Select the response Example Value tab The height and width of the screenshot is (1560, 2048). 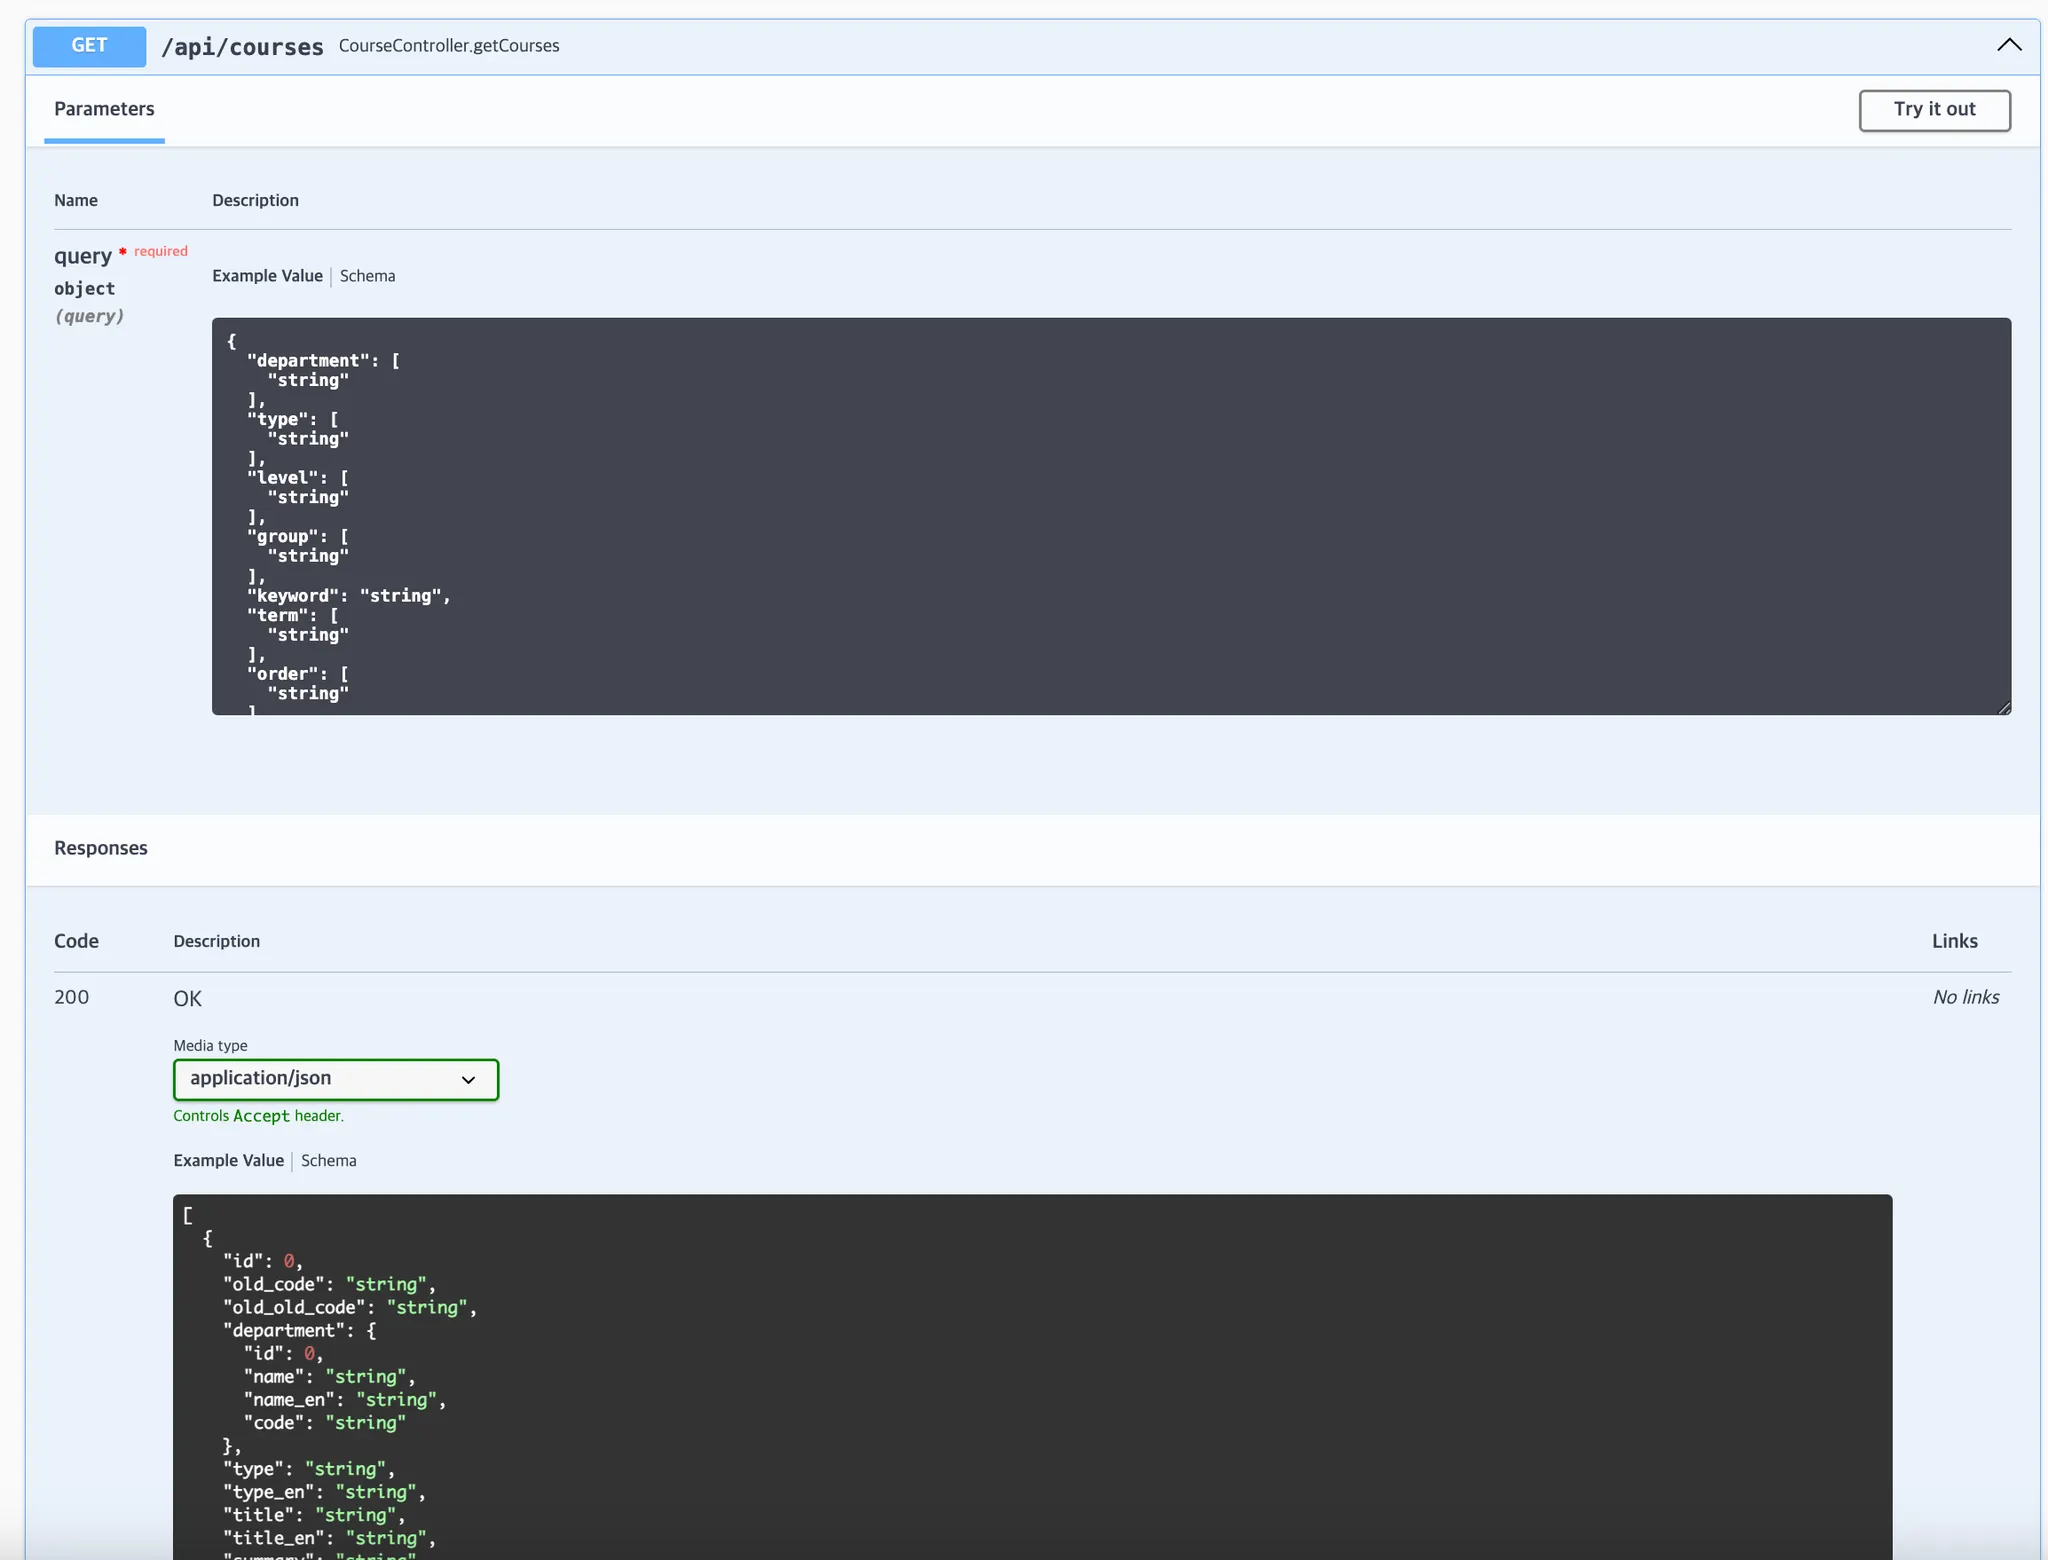(x=228, y=1161)
